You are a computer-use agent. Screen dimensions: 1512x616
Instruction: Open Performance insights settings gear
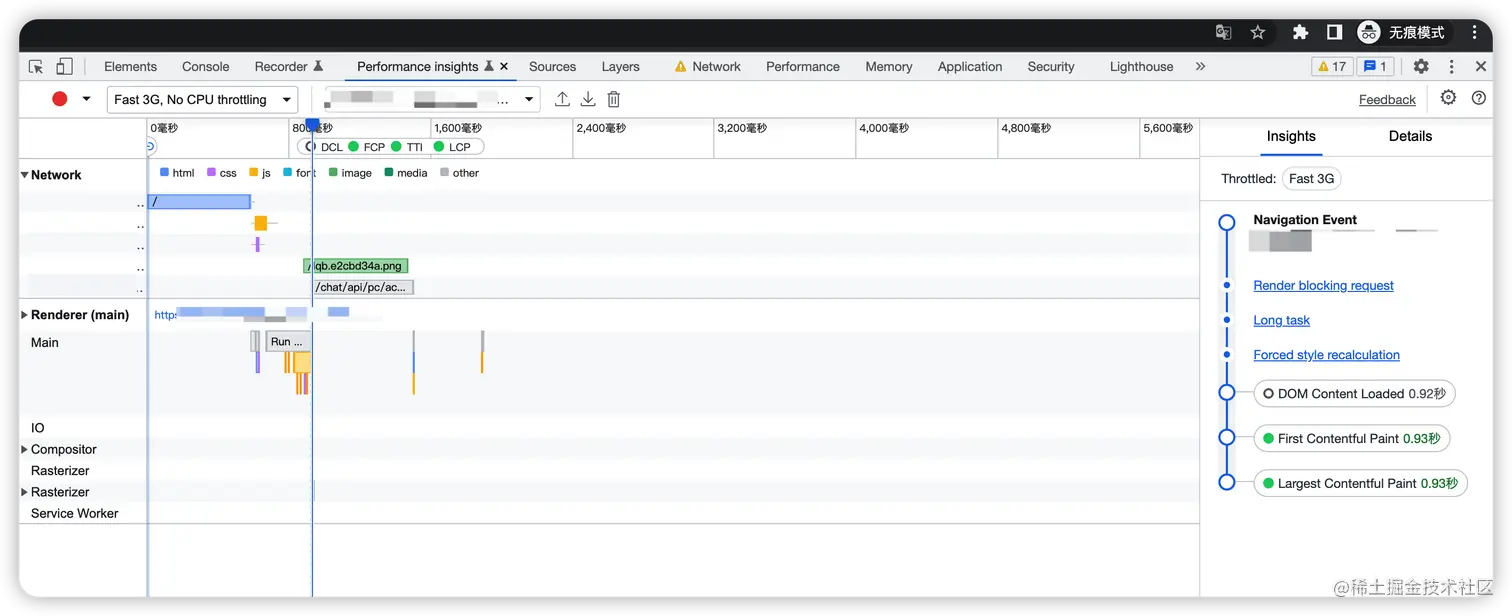(x=1448, y=98)
